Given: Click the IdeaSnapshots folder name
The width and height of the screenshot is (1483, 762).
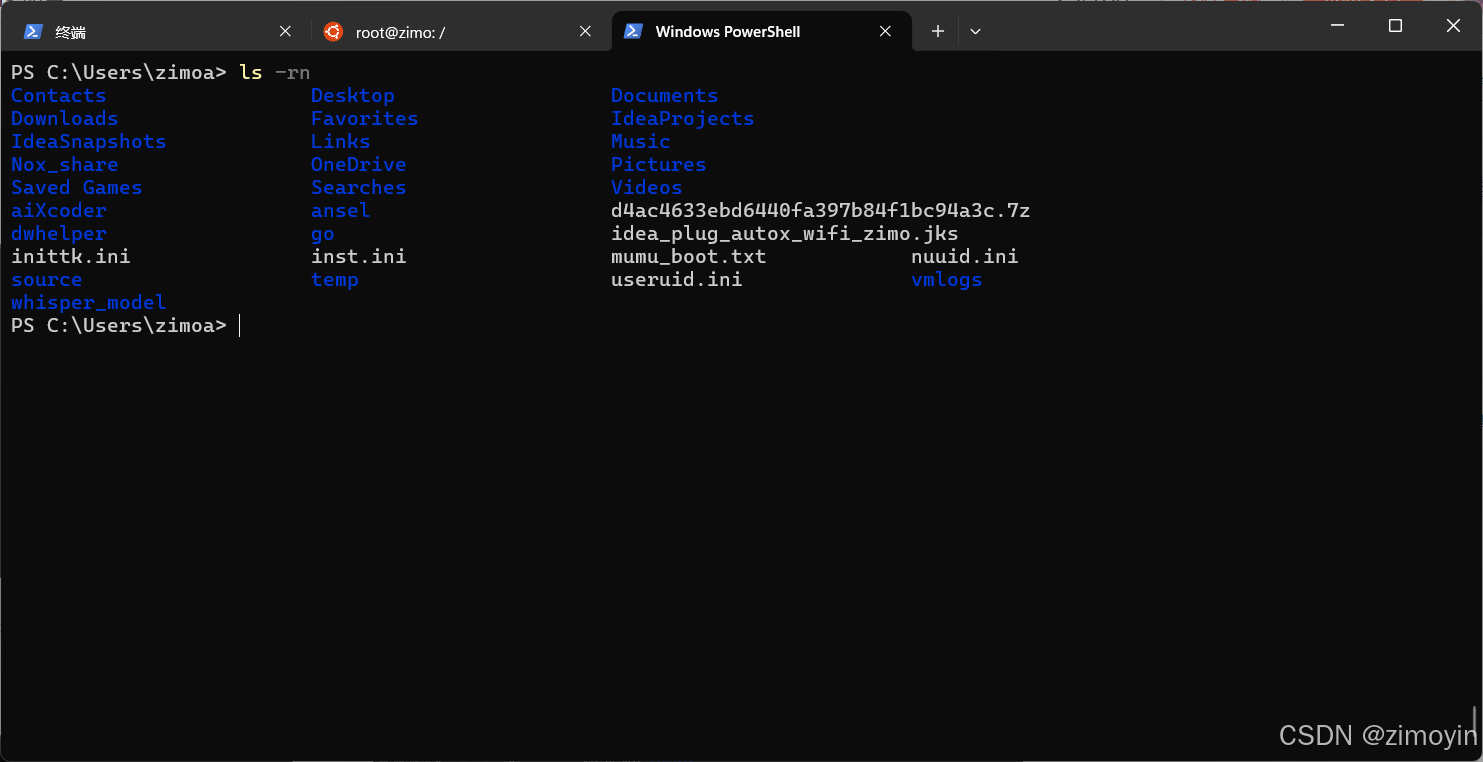Looking at the screenshot, I should pyautogui.click(x=88, y=142).
